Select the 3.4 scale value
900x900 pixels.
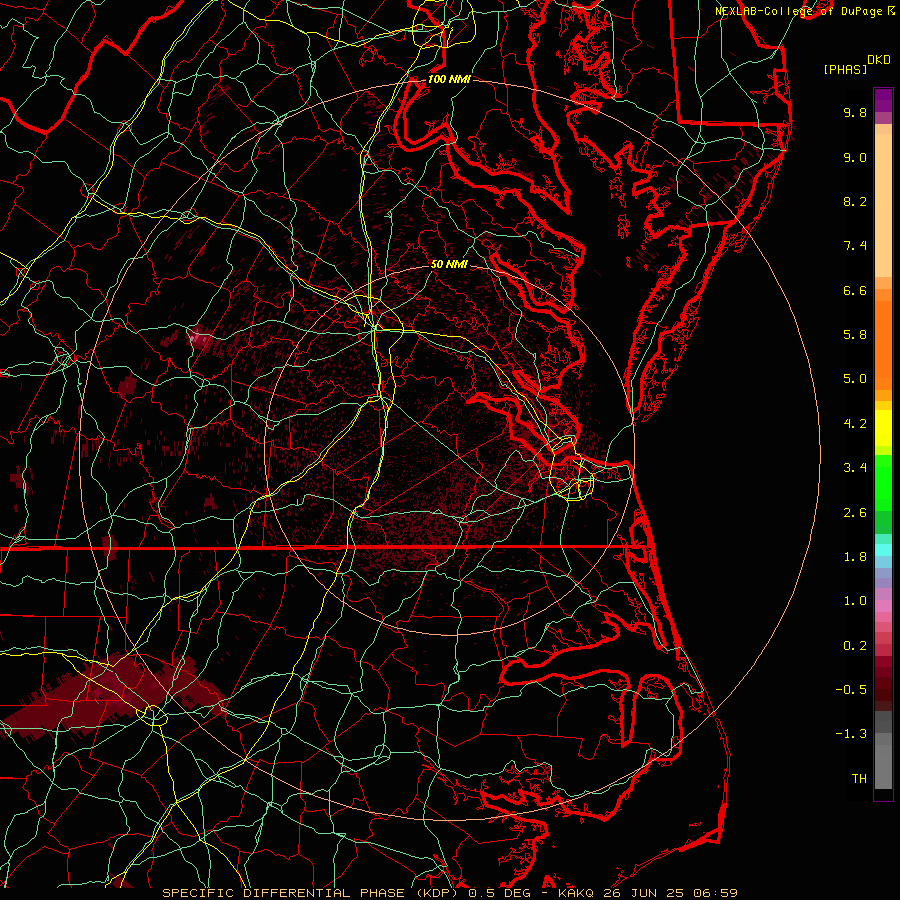[x=855, y=468]
